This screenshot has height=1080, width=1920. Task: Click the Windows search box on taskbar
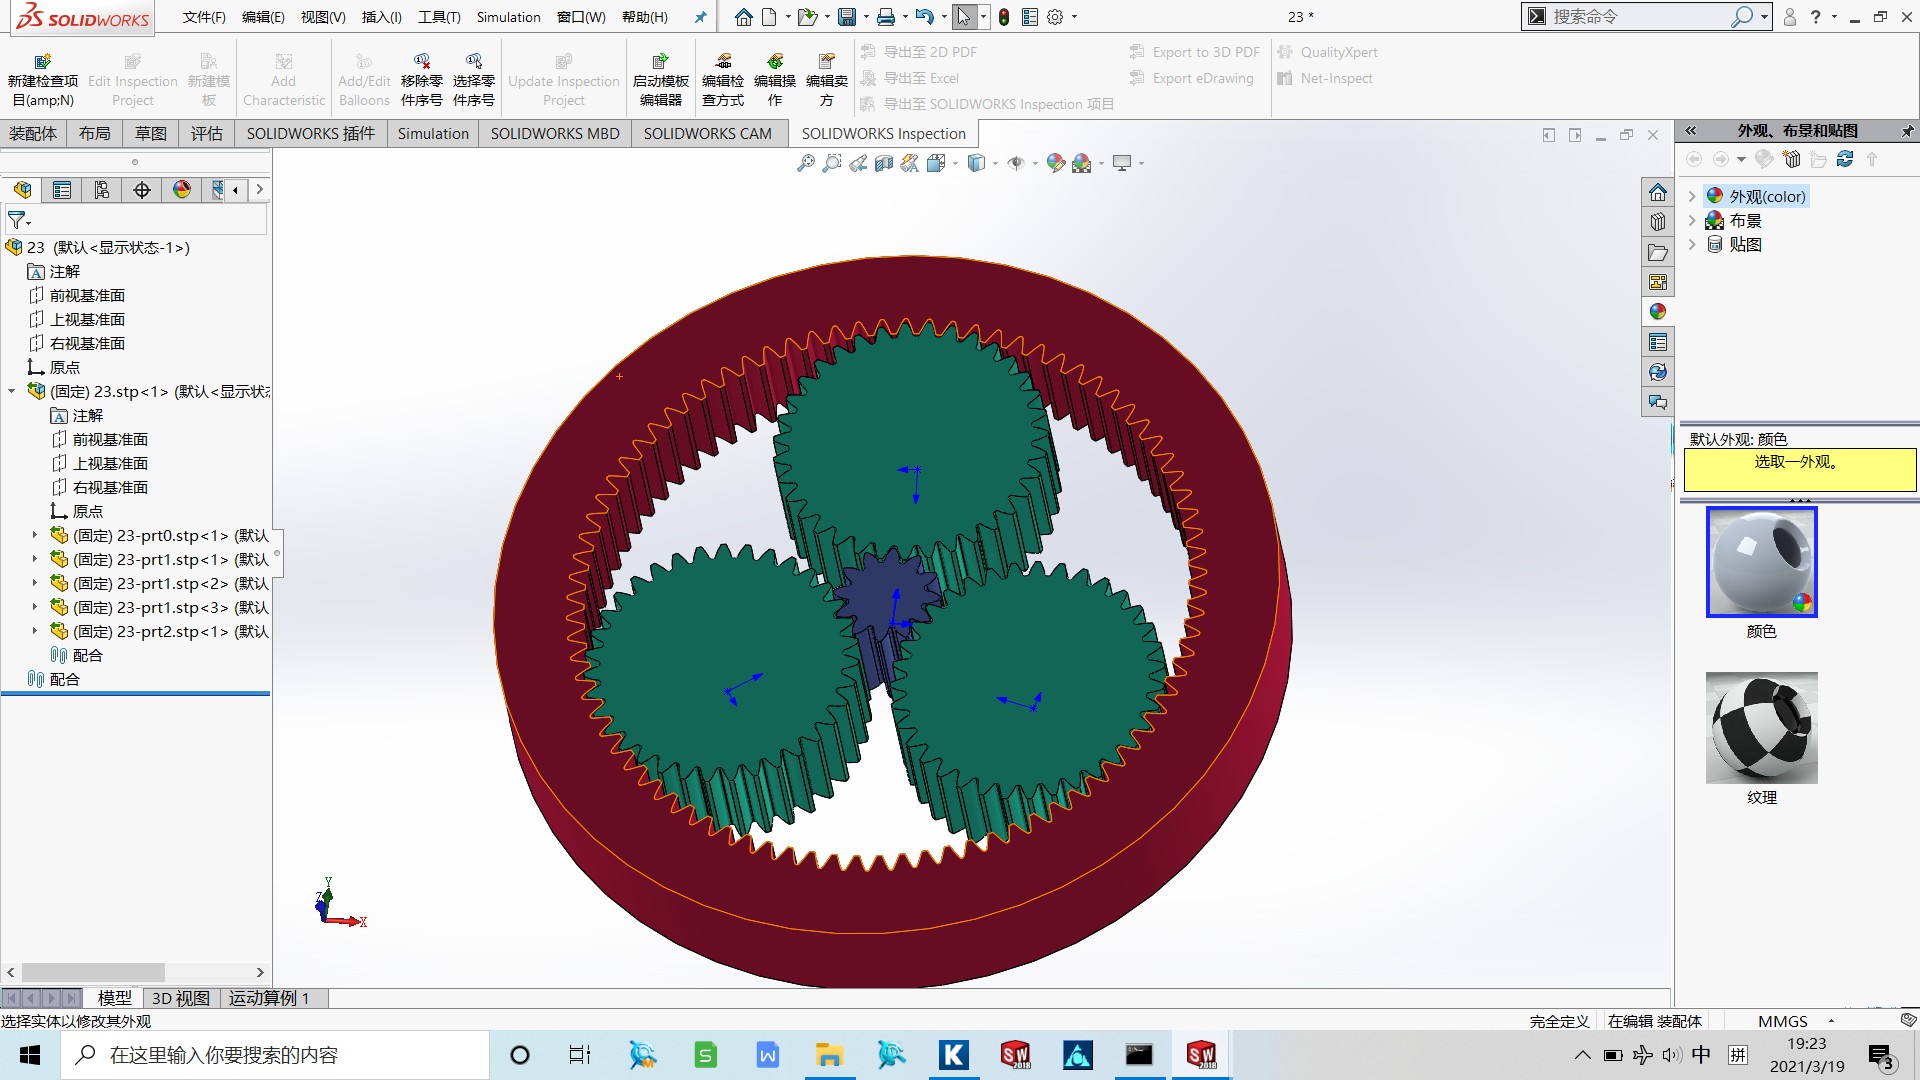275,1055
